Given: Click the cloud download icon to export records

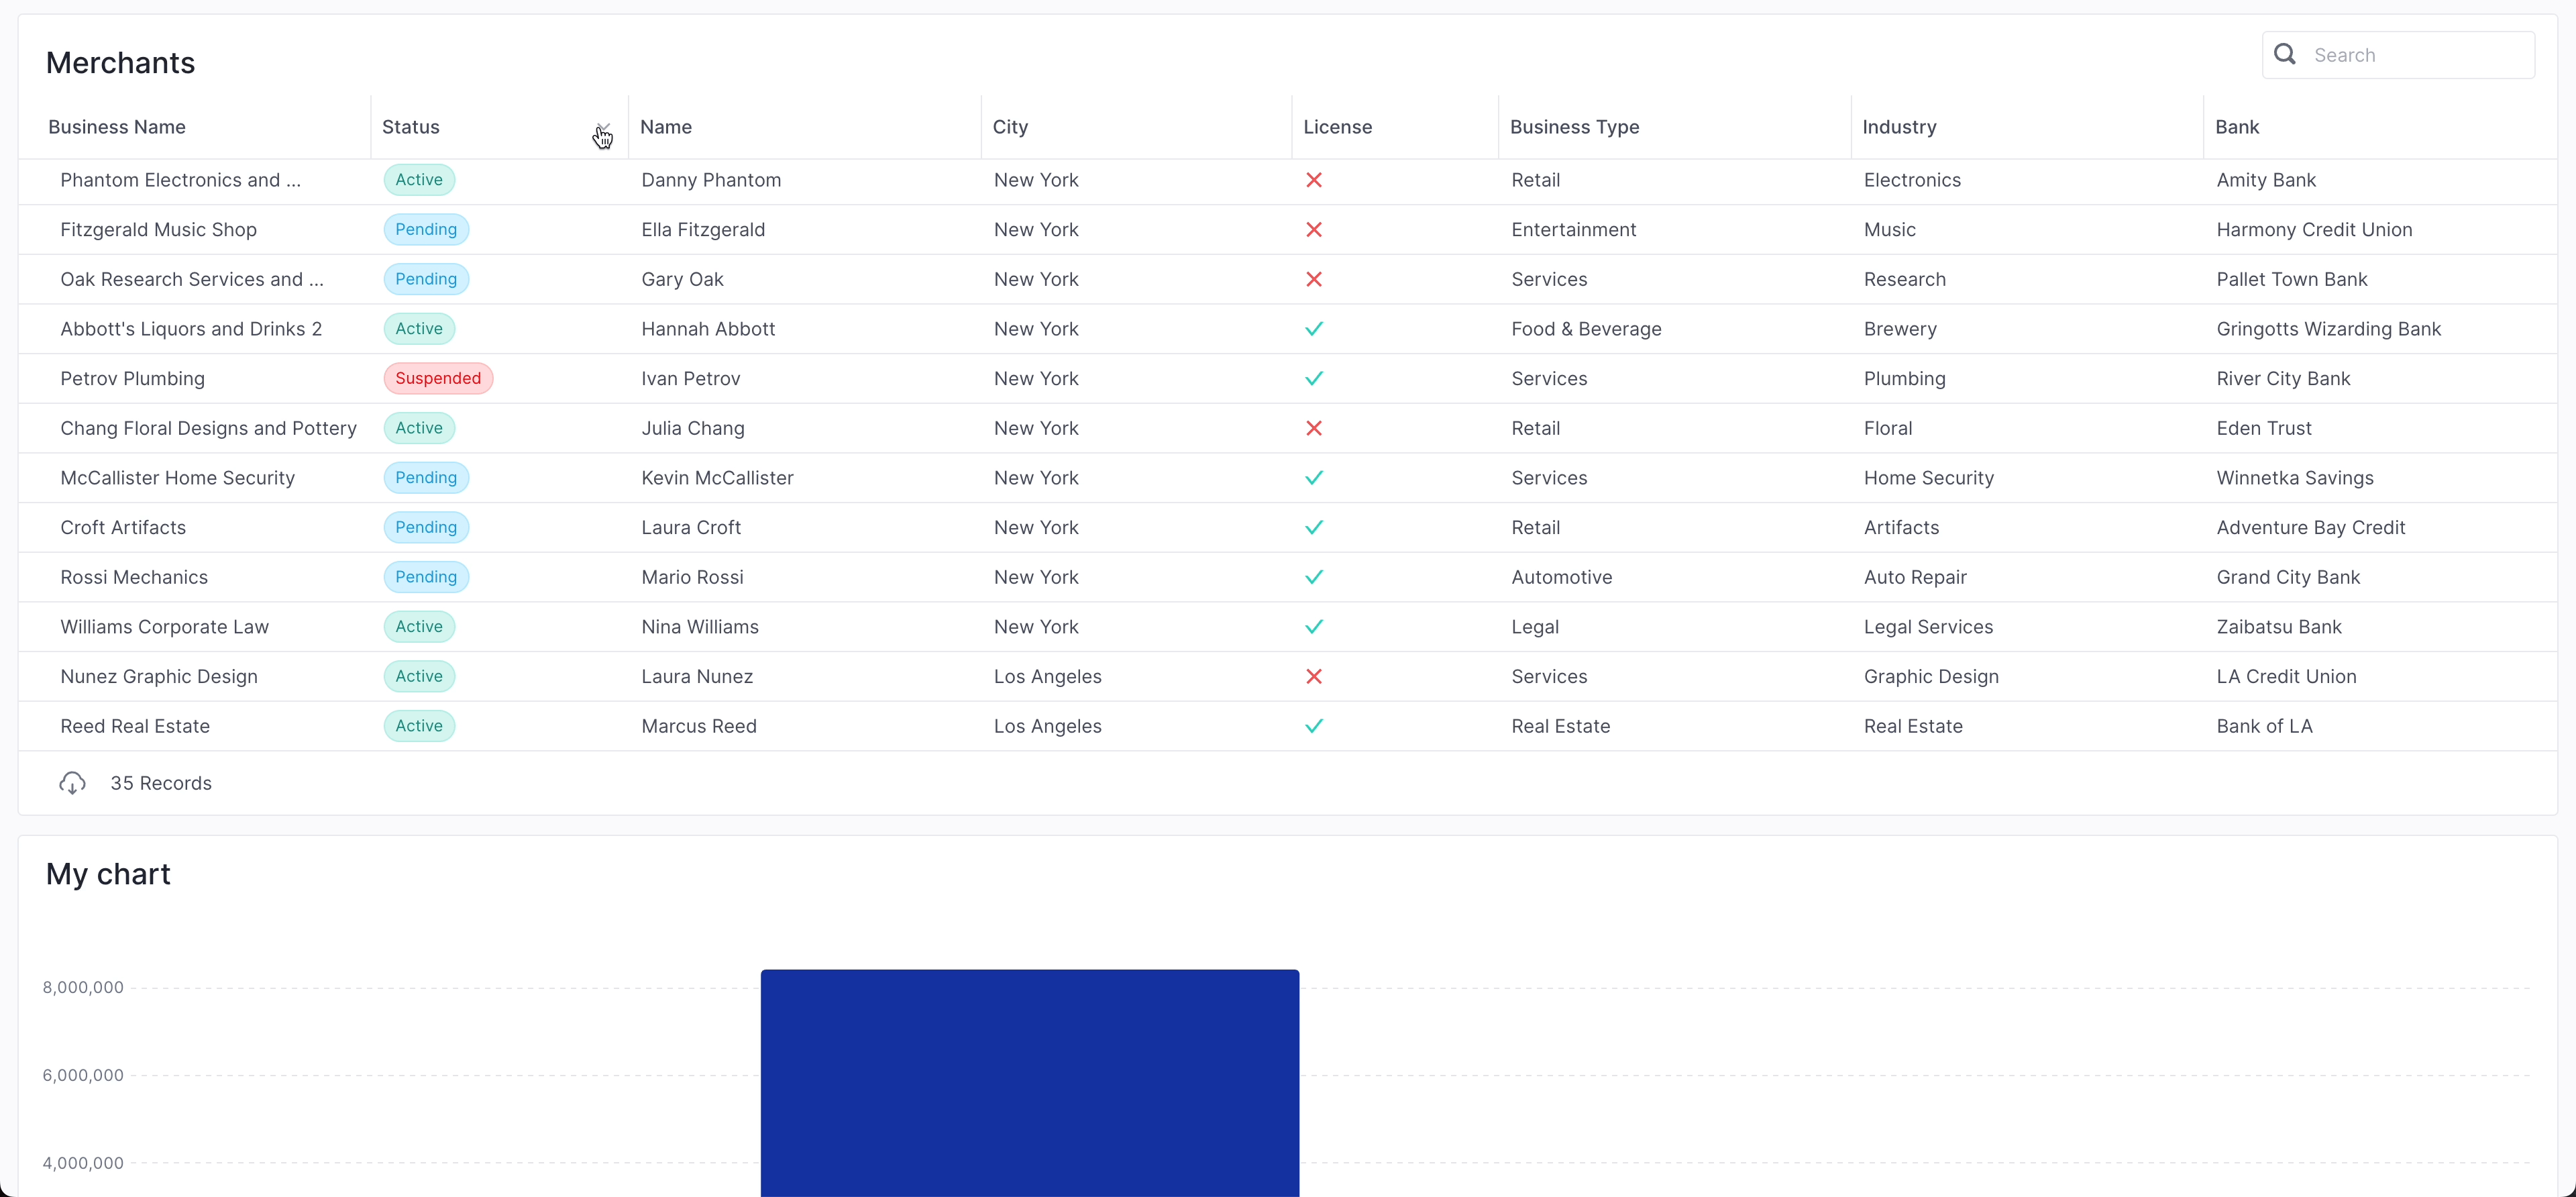Looking at the screenshot, I should [71, 783].
